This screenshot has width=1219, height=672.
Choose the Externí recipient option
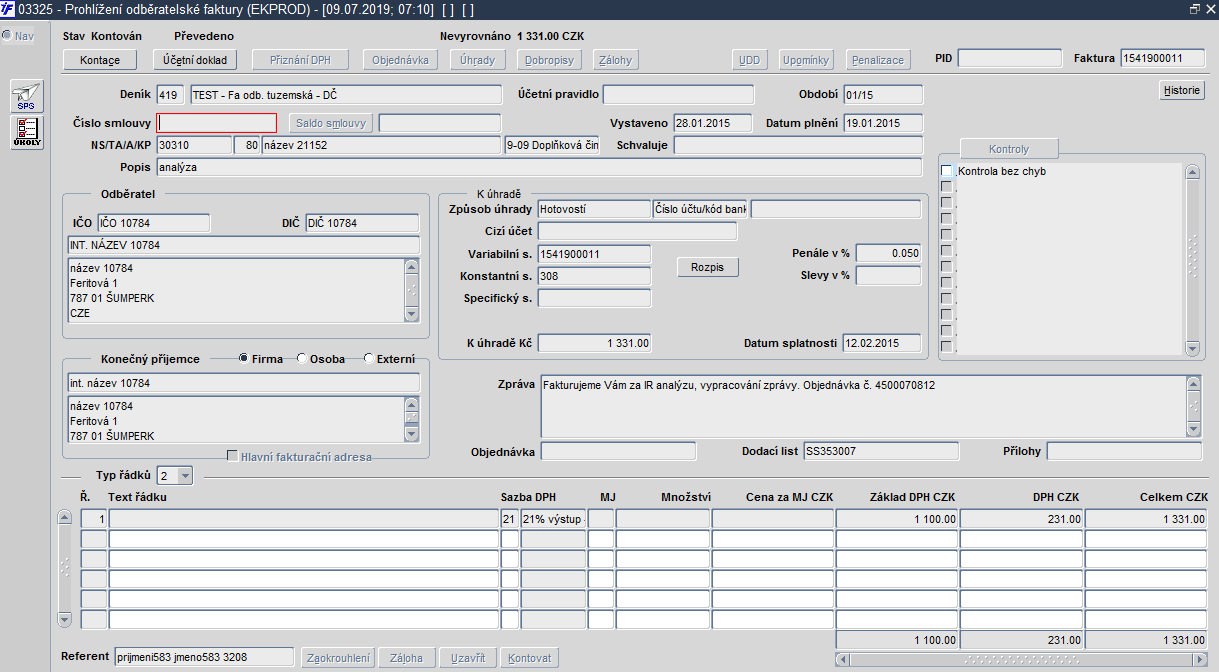[369, 359]
